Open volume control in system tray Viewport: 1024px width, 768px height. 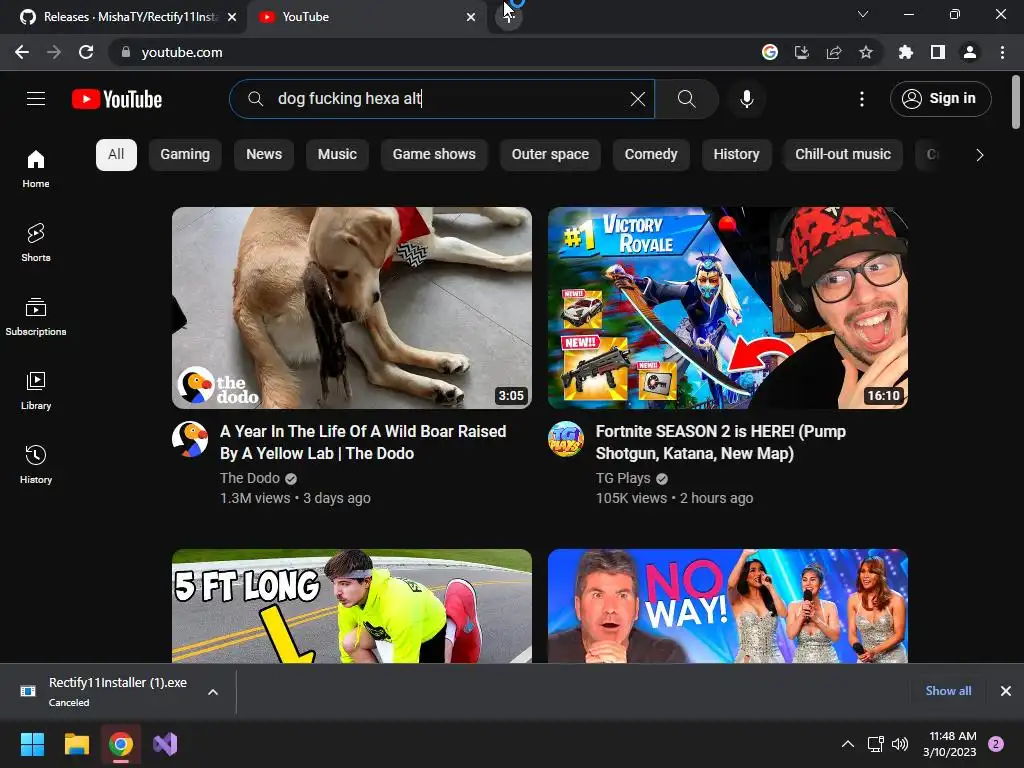pos(900,744)
